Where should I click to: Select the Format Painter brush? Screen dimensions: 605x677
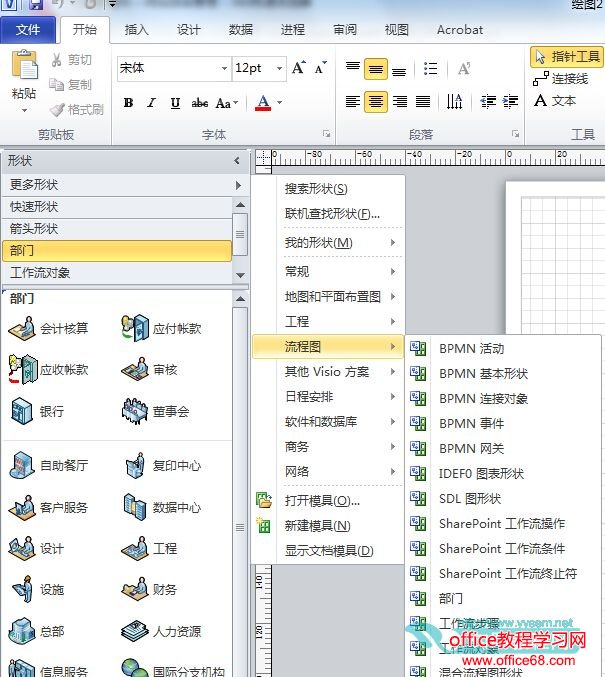click(57, 110)
